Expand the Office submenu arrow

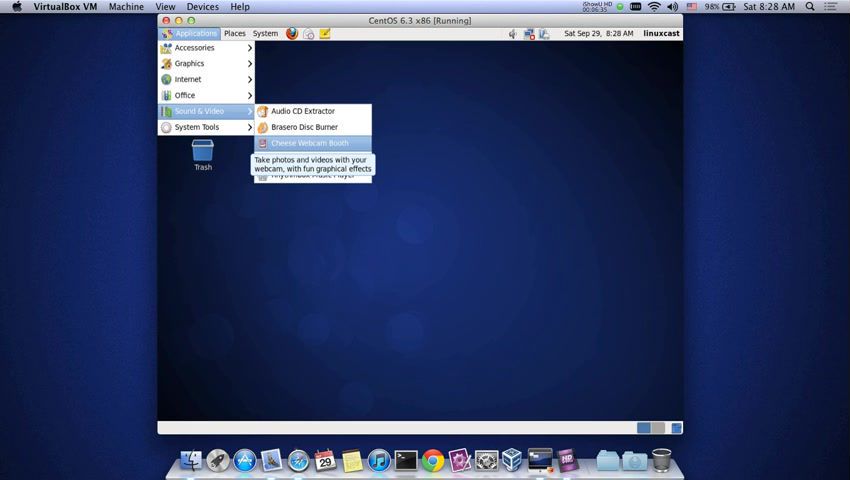click(250, 95)
